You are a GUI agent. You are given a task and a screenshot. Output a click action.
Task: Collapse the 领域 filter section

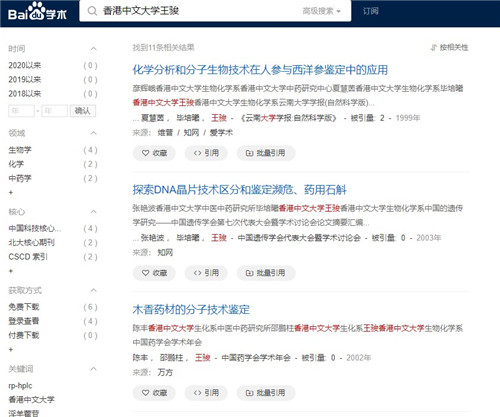[x=94, y=133]
